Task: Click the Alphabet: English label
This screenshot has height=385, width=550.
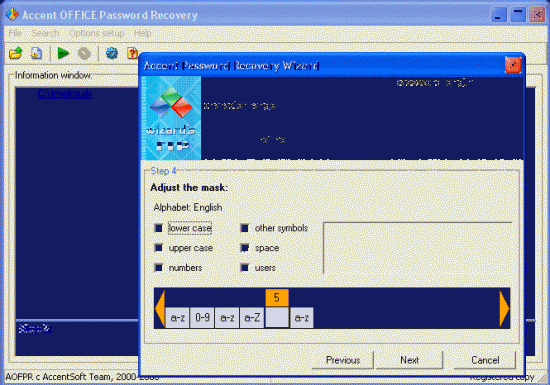Action: [188, 208]
